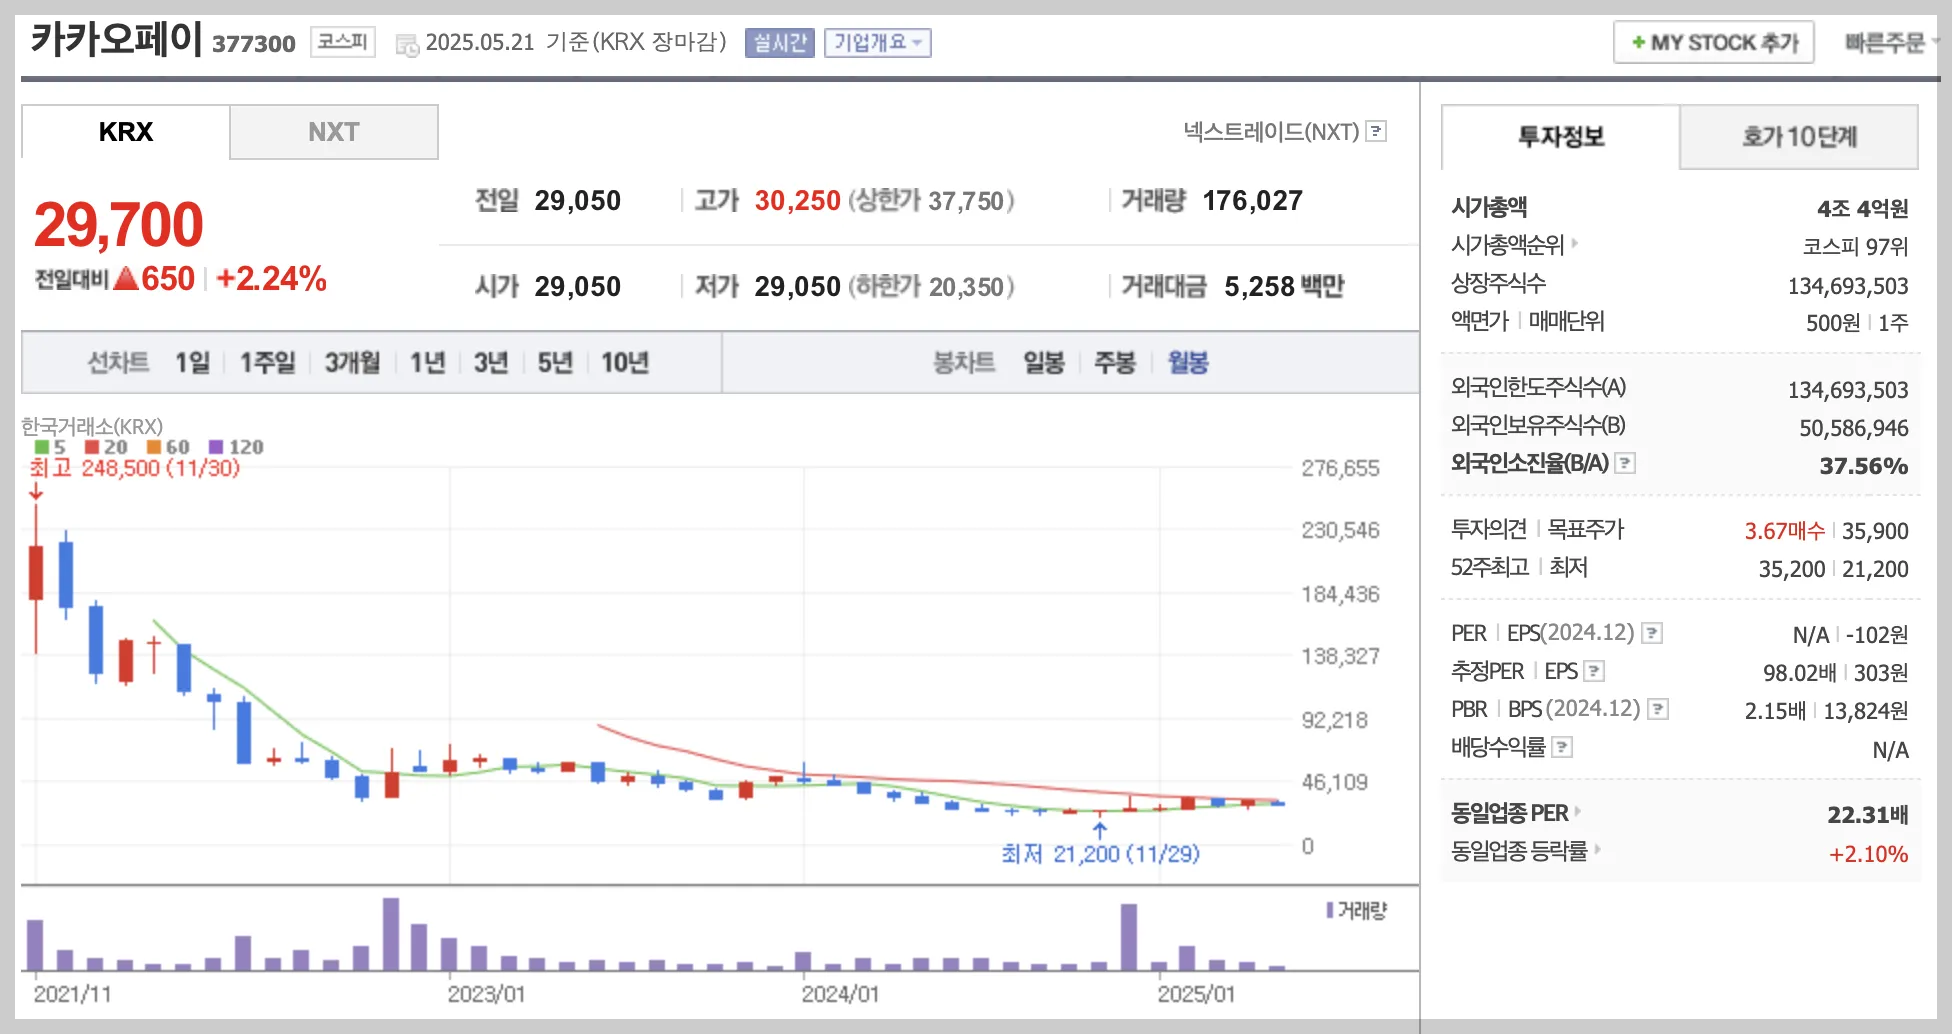Open help icon next to EPS(2024.12)
This screenshot has width=1952, height=1034.
coord(1653,633)
